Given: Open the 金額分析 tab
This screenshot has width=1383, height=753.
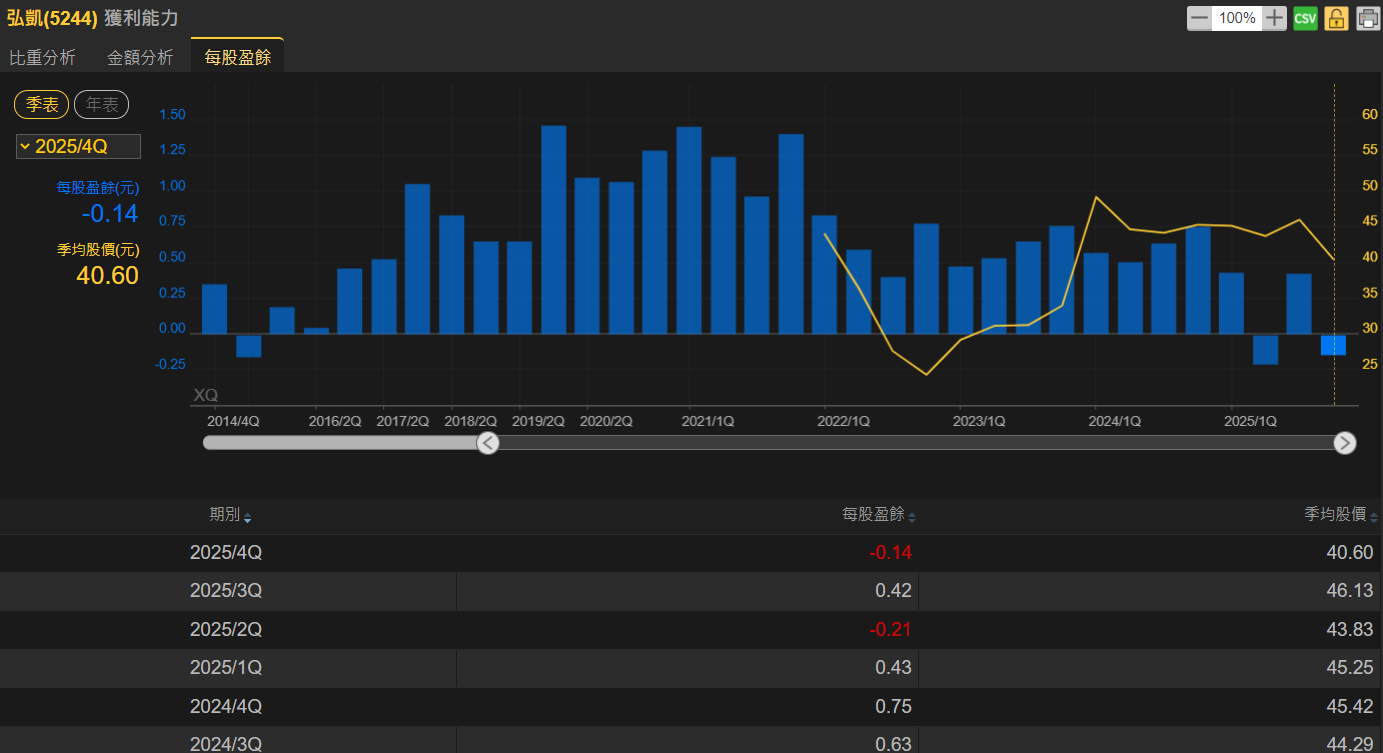Looking at the screenshot, I should click(140, 58).
